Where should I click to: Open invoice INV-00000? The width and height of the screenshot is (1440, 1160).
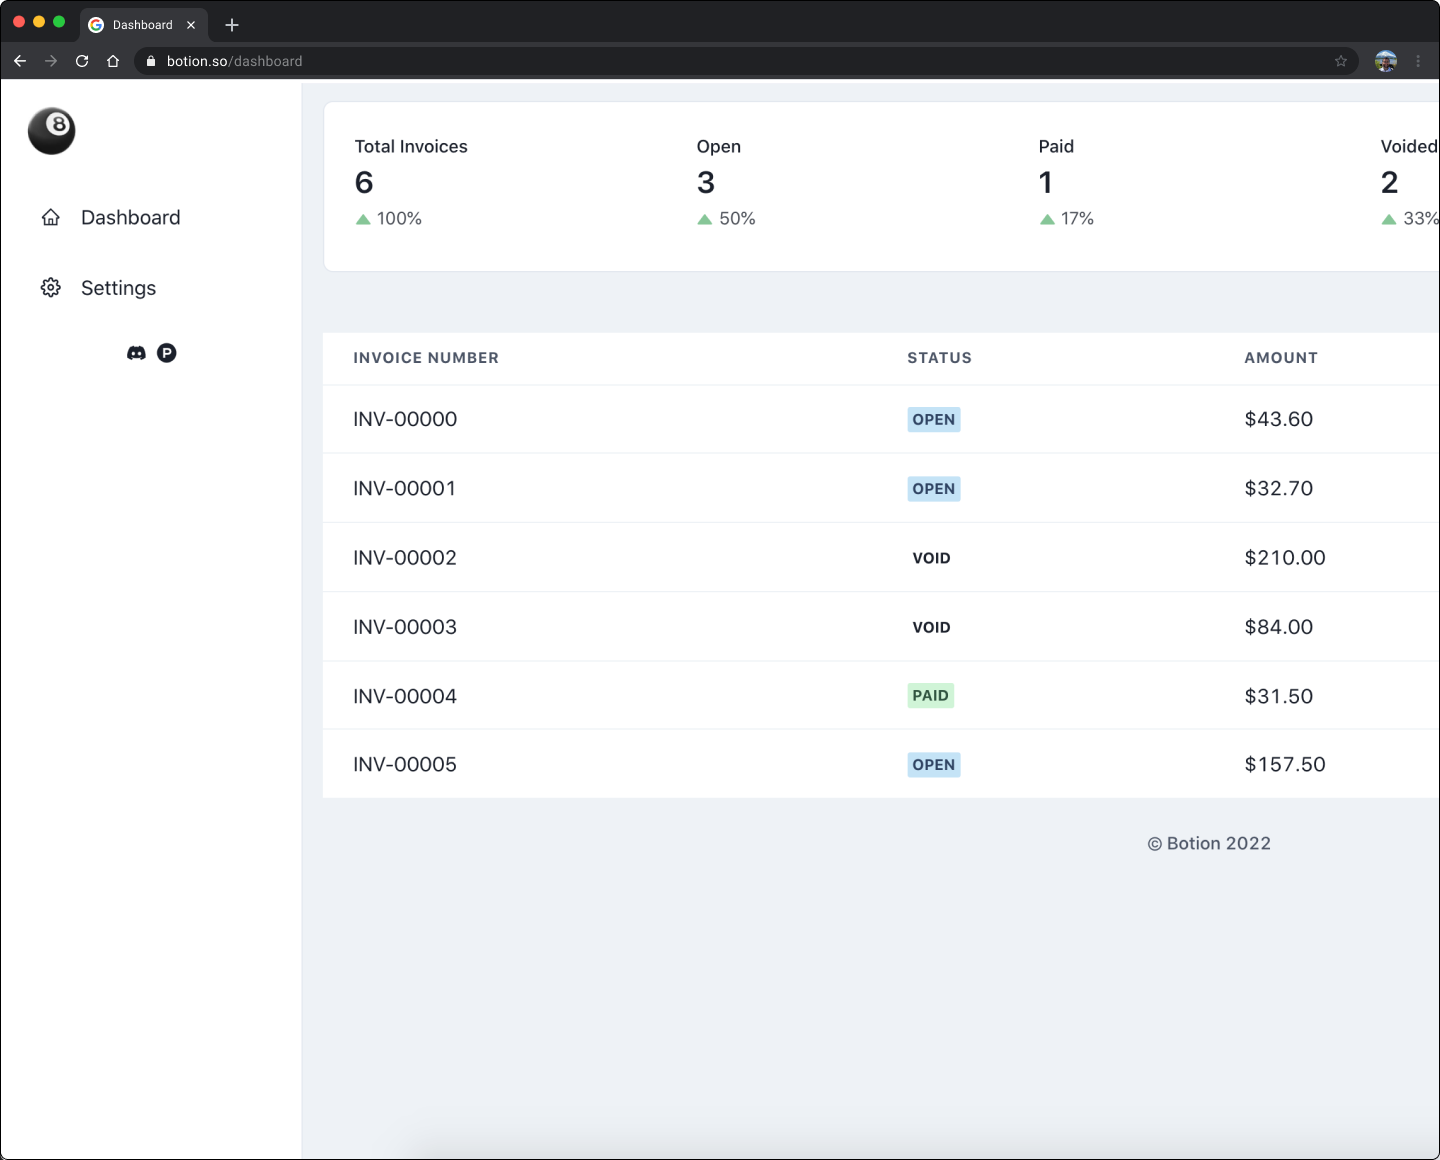click(405, 420)
